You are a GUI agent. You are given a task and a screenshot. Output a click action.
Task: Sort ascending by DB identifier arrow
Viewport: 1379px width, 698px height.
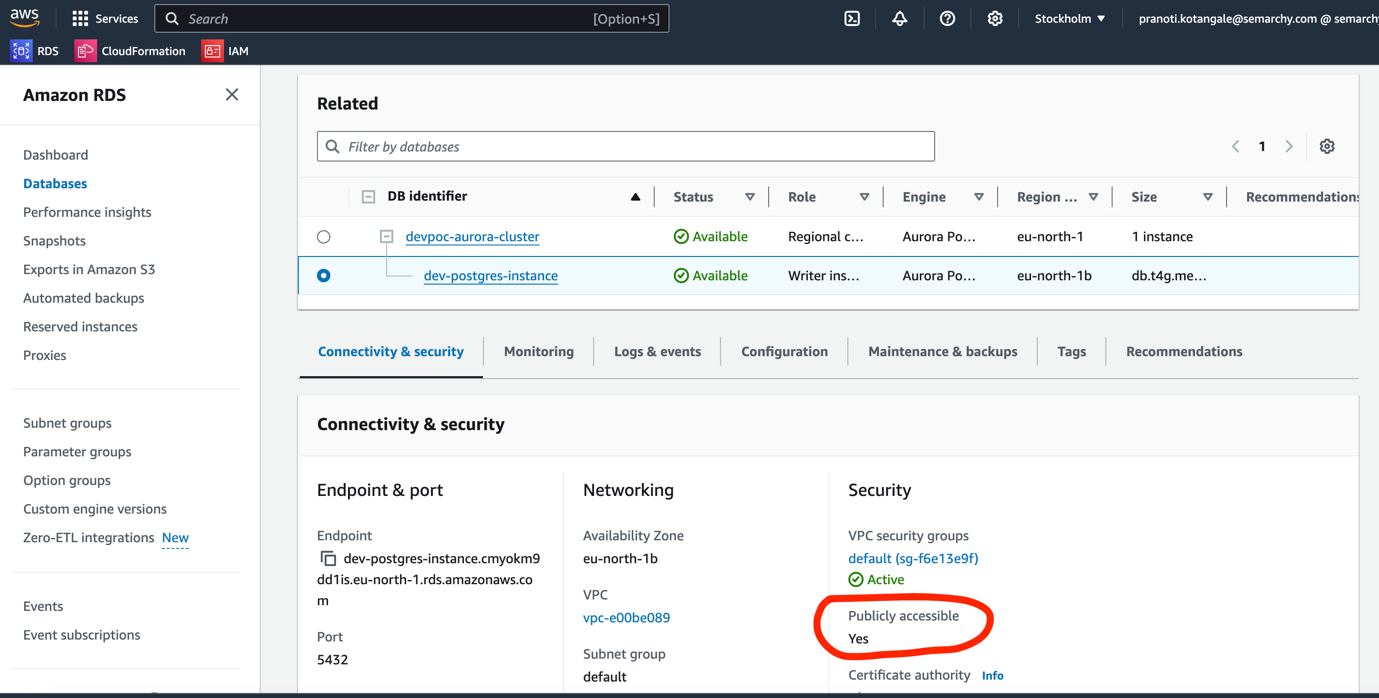[635, 197]
